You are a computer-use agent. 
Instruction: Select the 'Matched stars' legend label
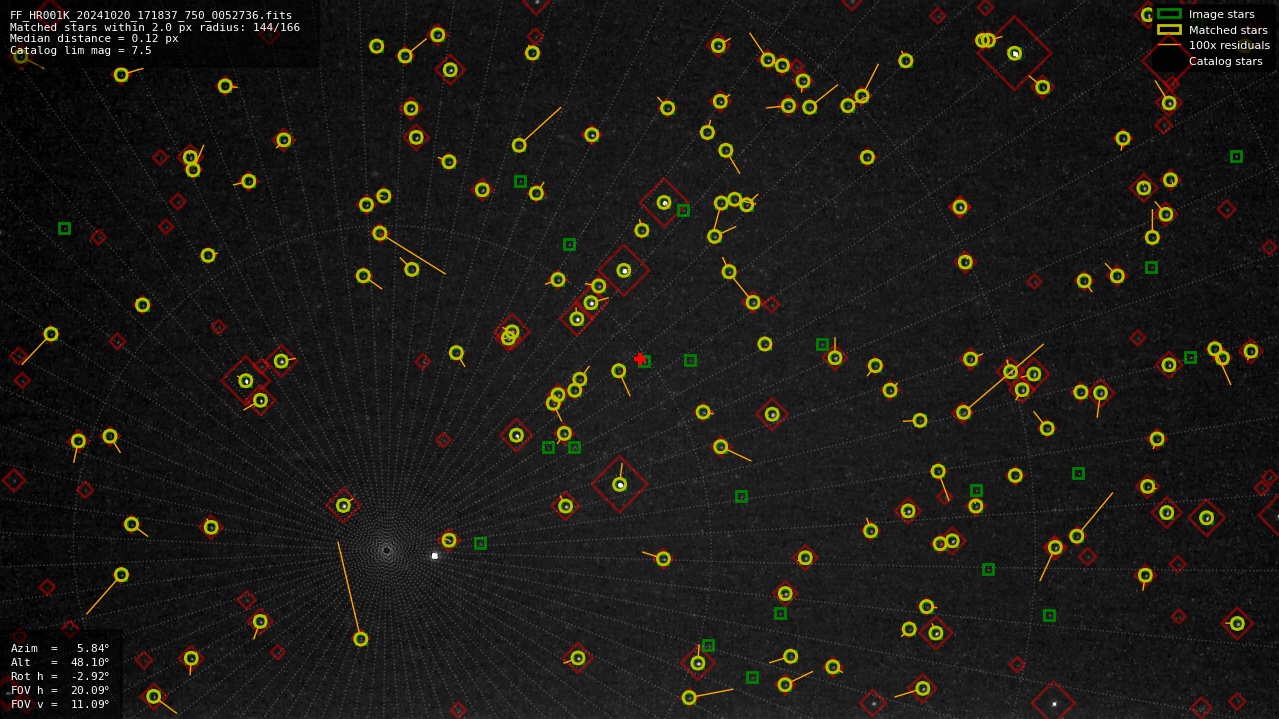(x=1228, y=30)
